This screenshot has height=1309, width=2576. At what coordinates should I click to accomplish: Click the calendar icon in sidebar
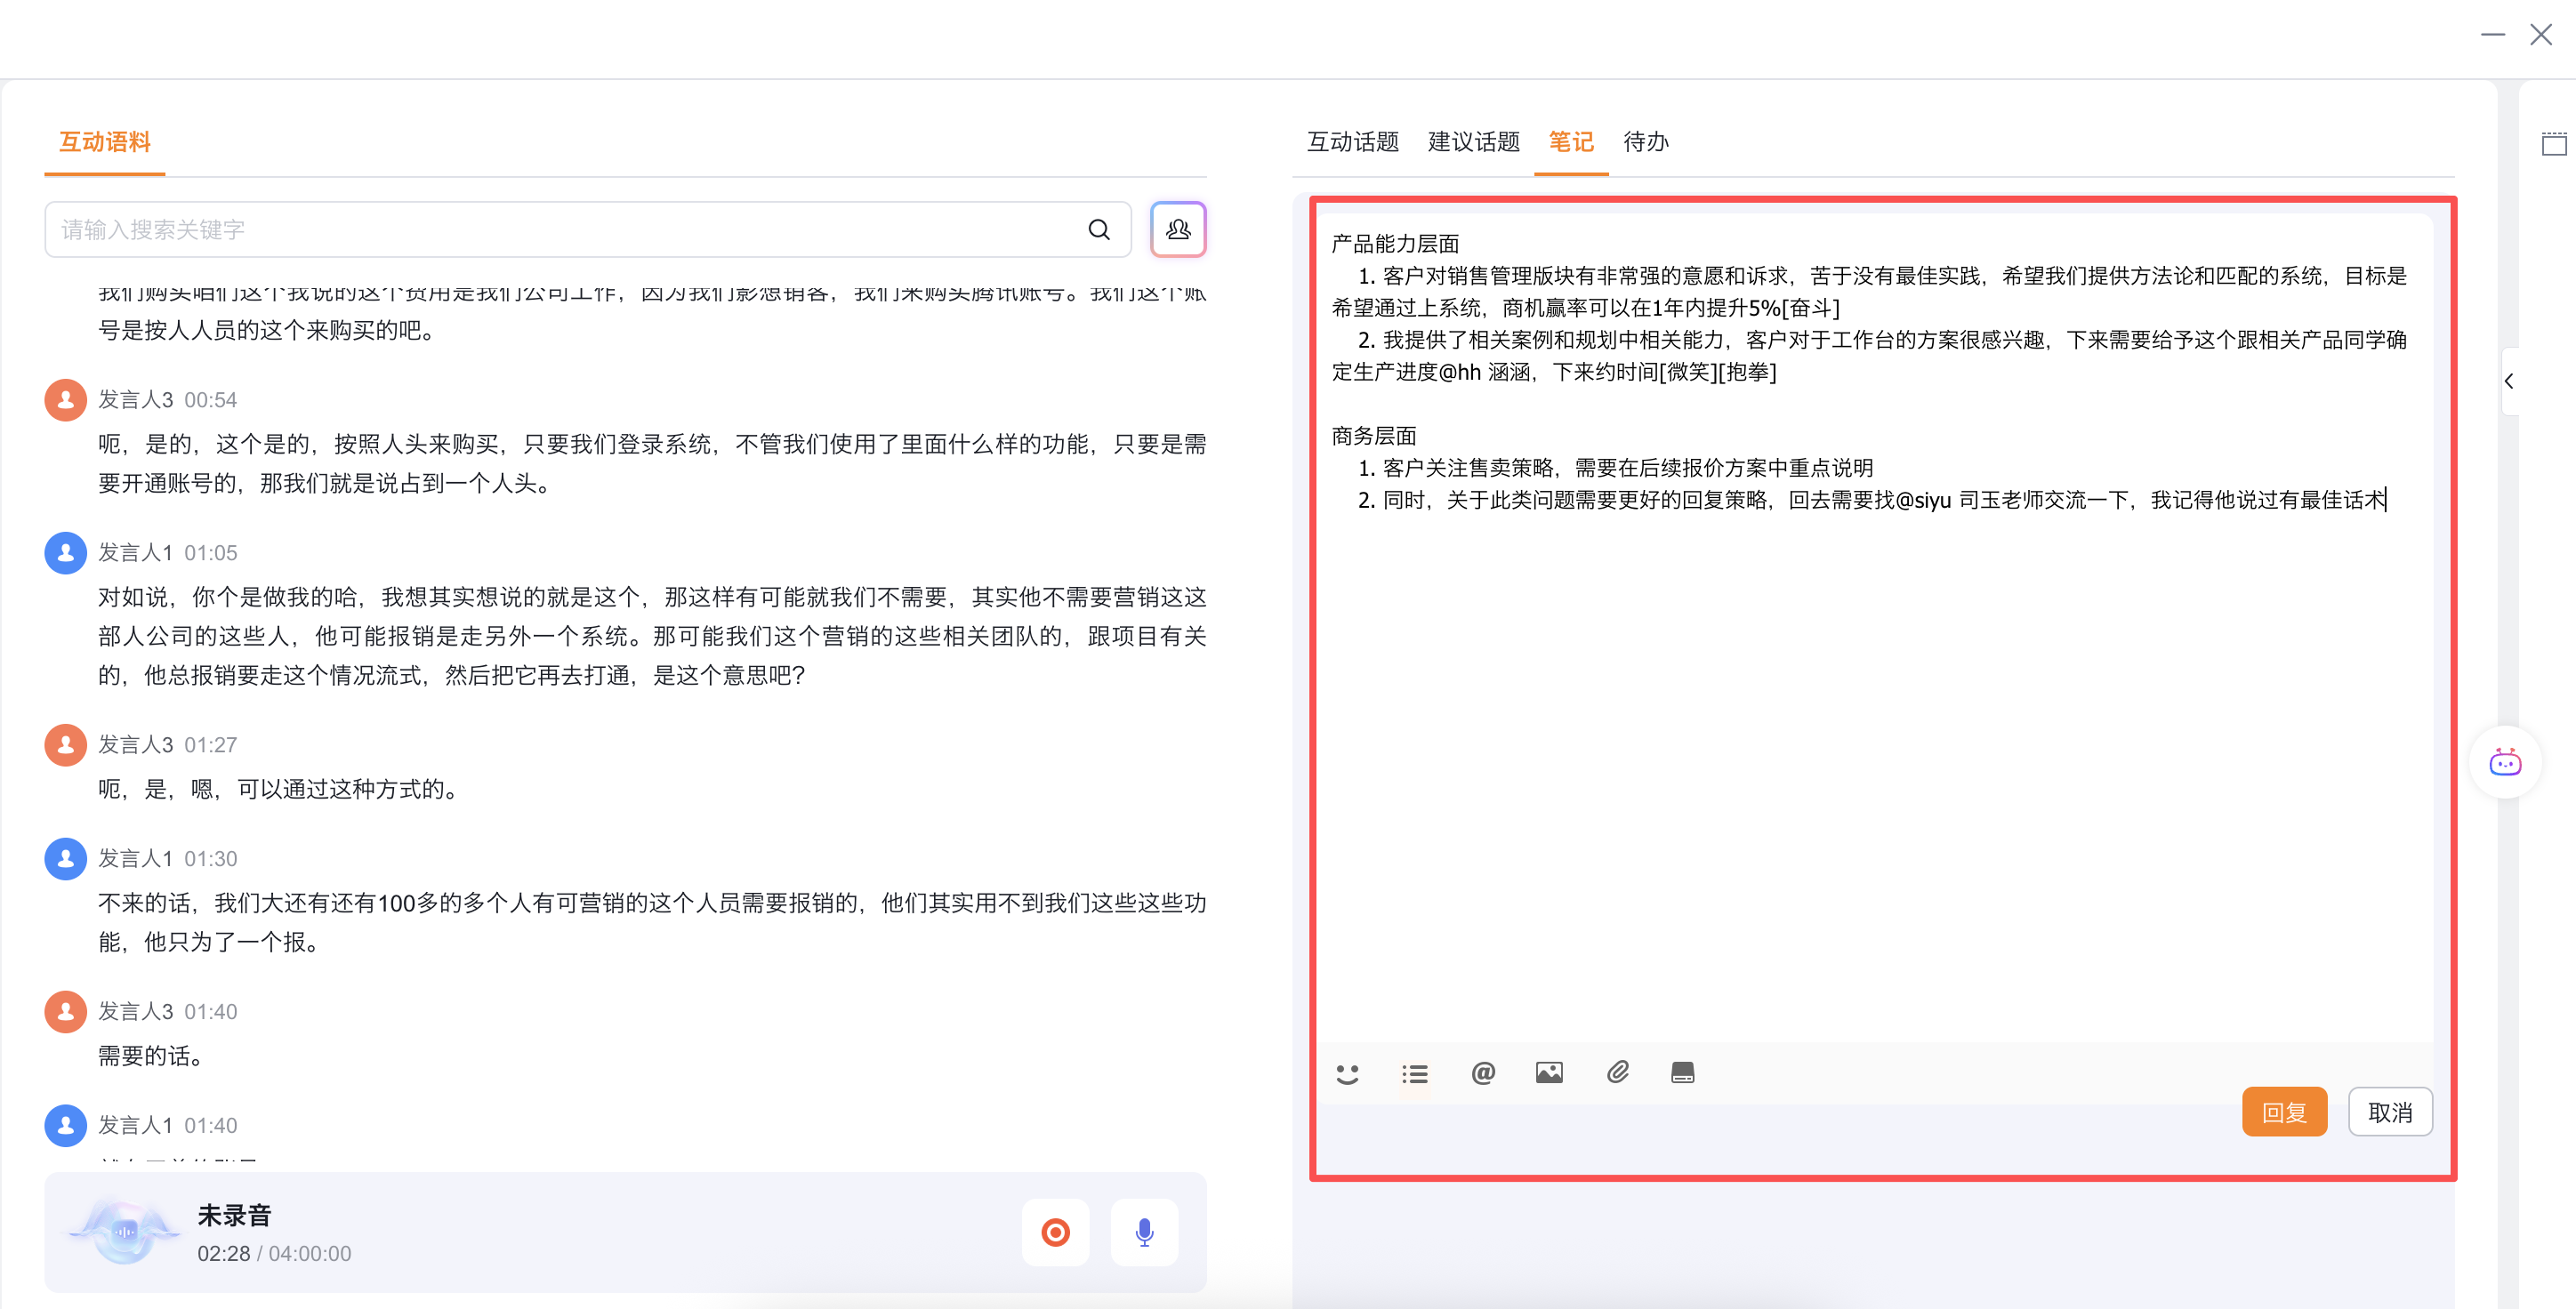tap(2554, 144)
